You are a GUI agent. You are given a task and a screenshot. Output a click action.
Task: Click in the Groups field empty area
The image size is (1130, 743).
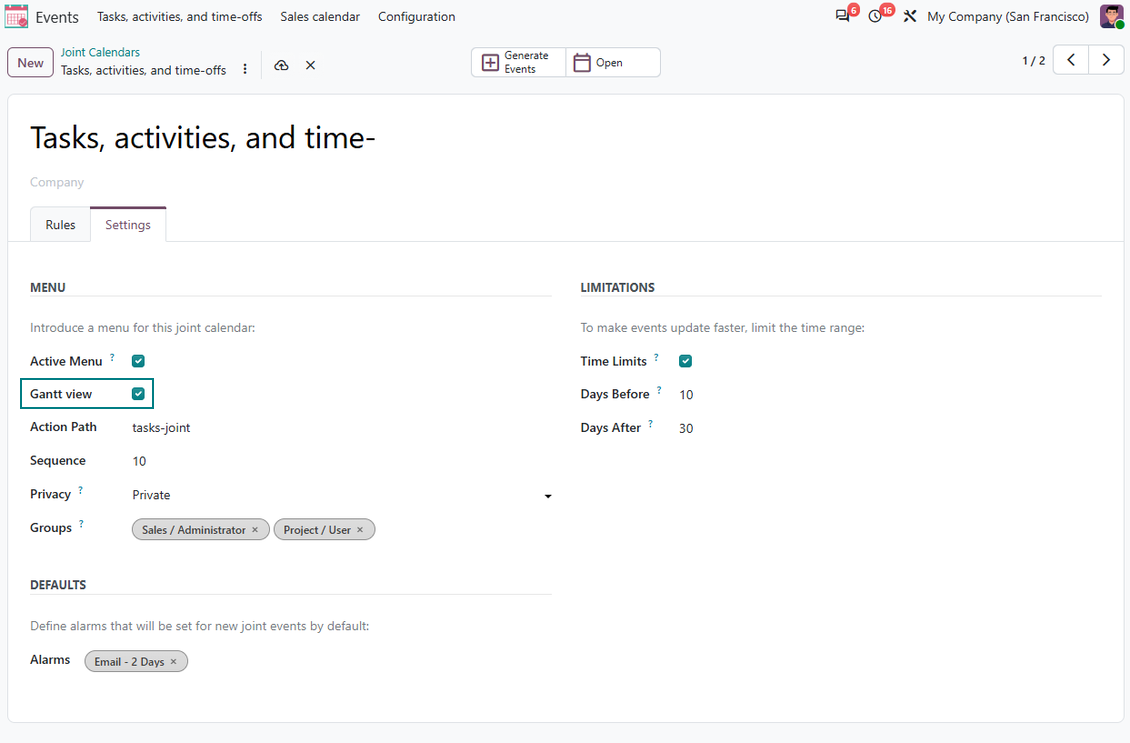pos(463,530)
